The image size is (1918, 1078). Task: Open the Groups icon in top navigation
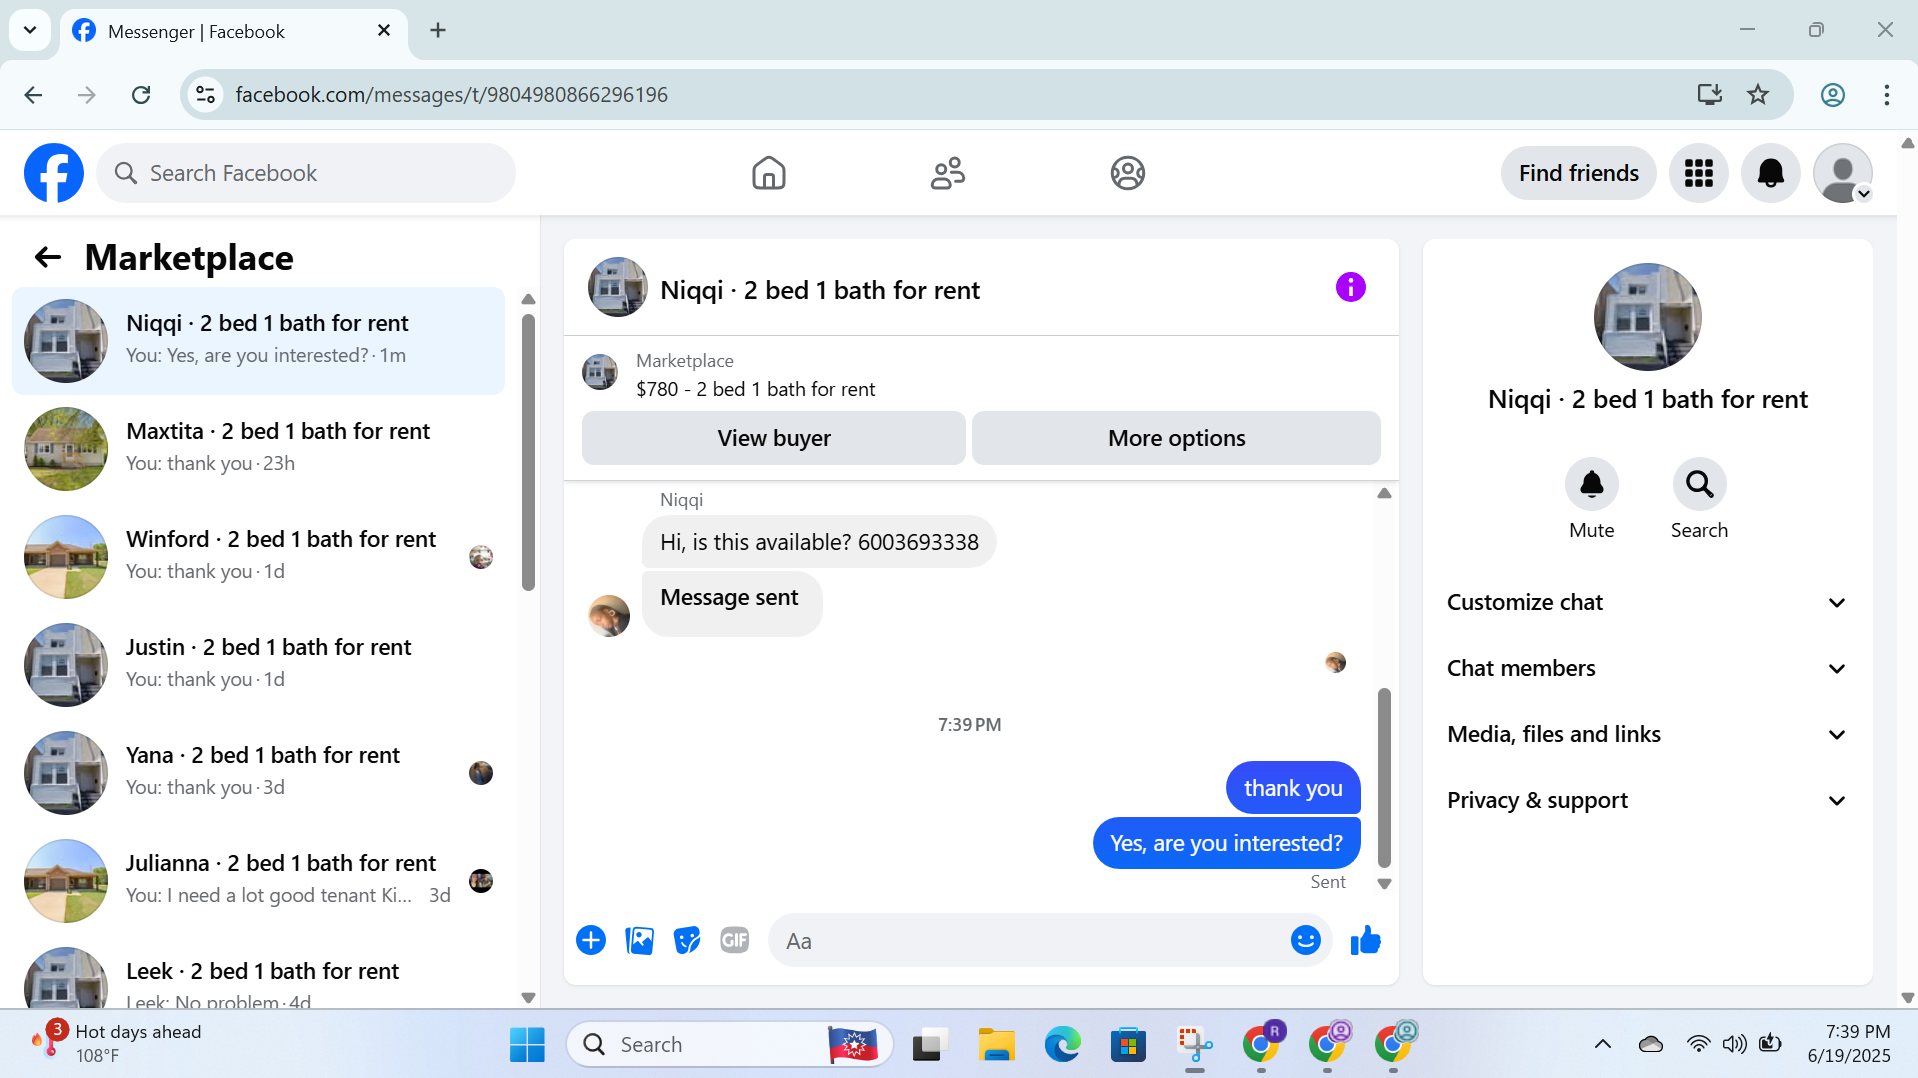pos(1127,173)
